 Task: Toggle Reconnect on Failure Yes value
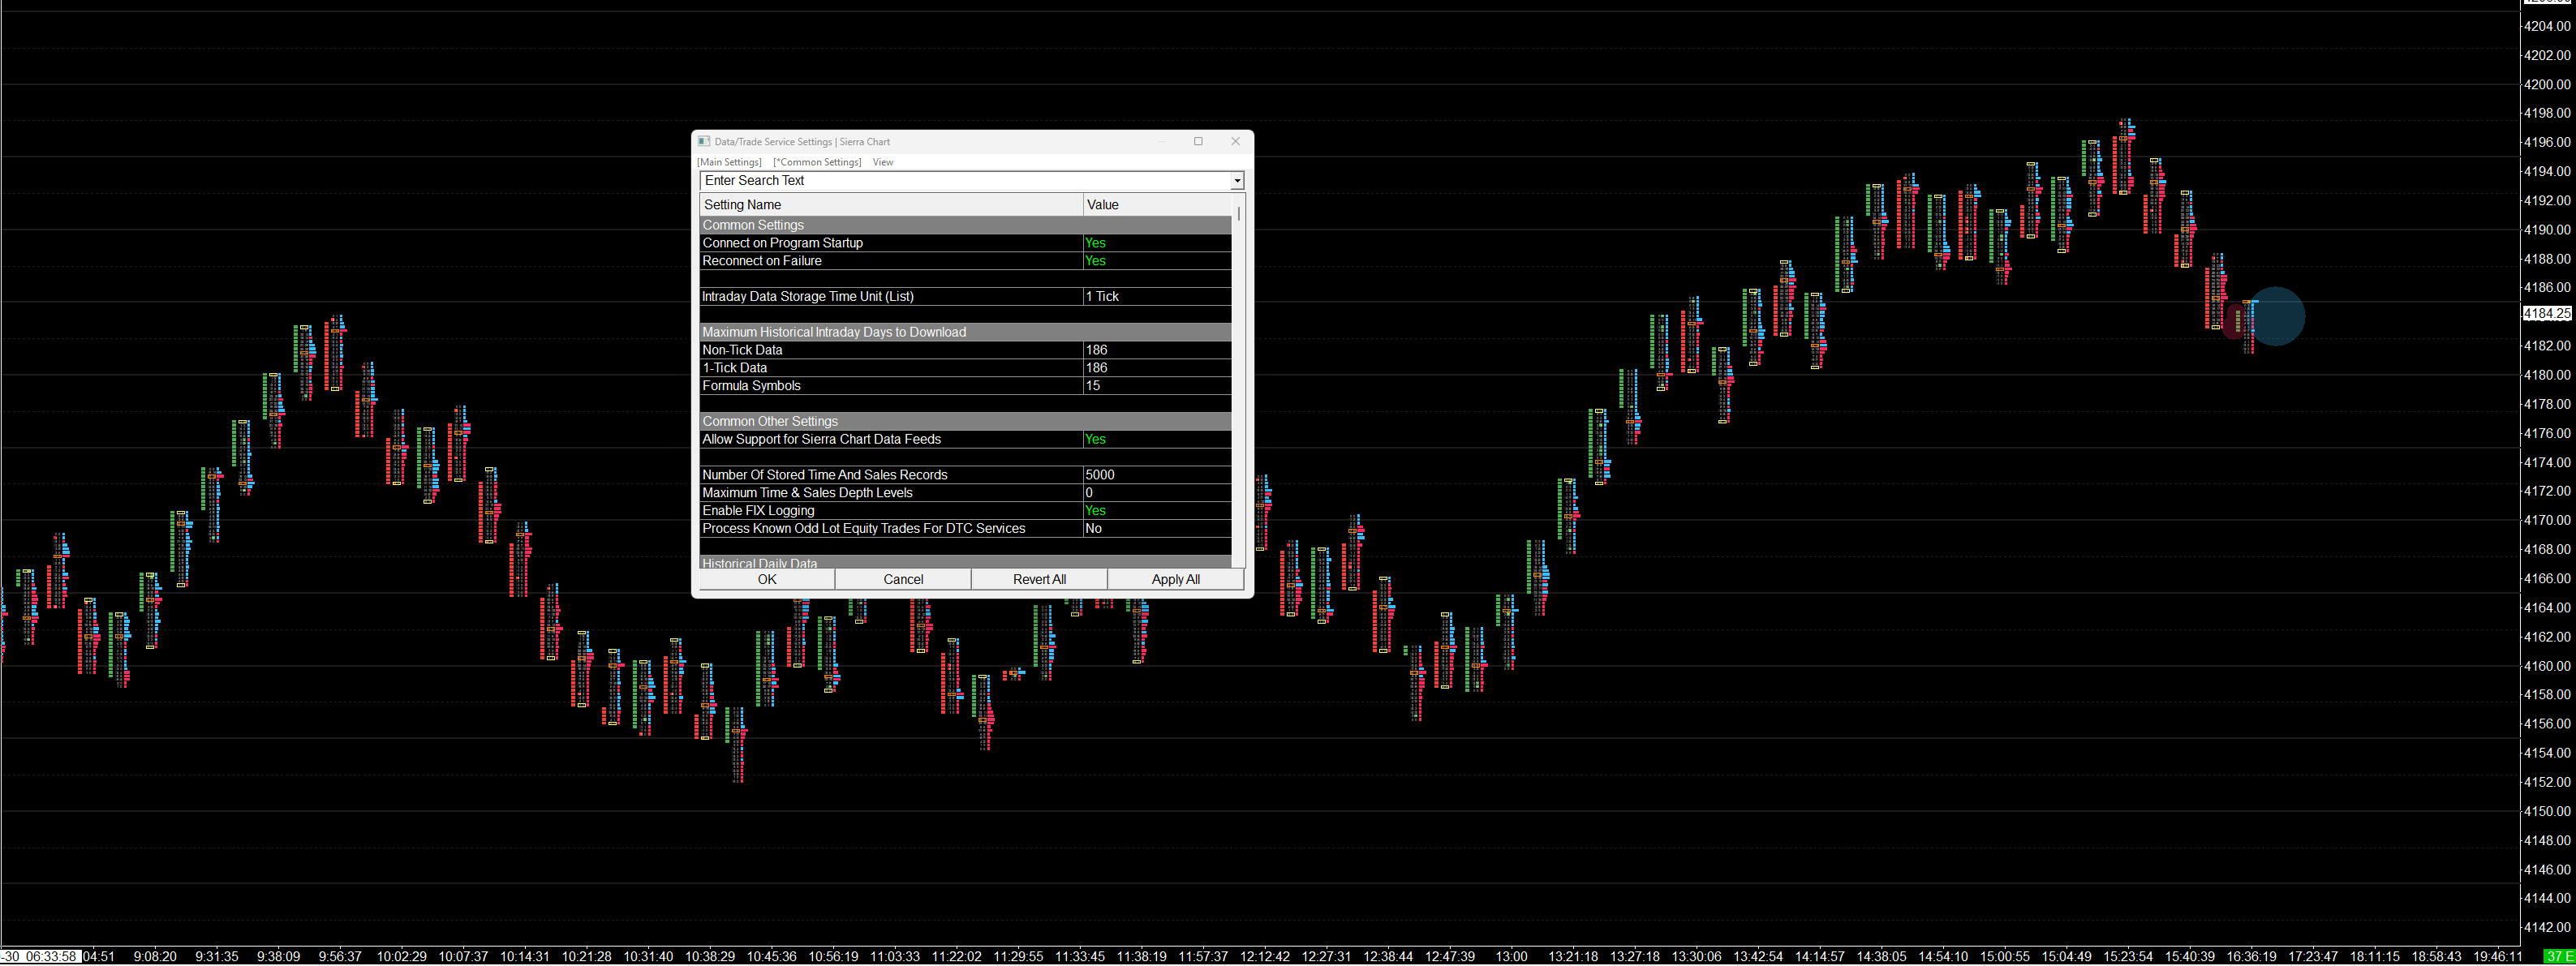(x=1095, y=261)
